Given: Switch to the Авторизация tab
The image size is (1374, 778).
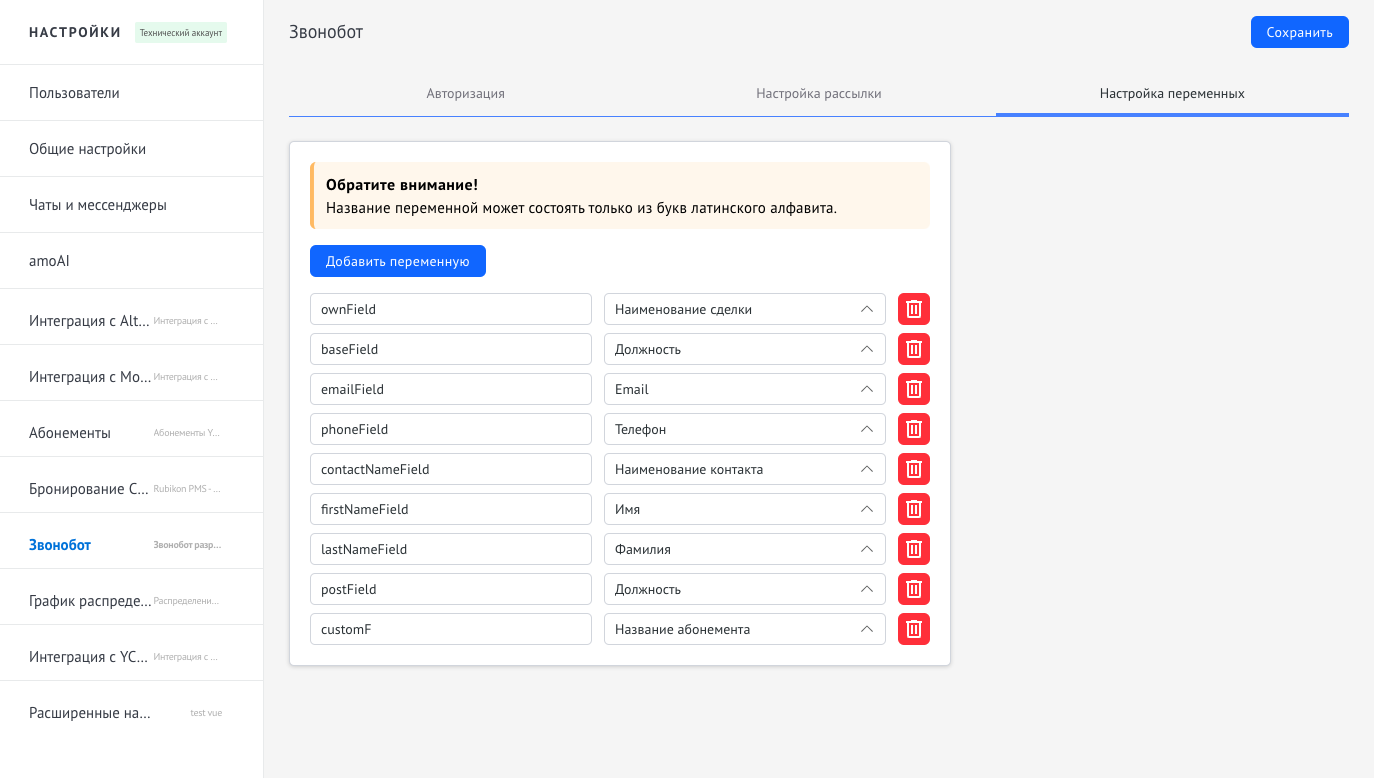Looking at the screenshot, I should [466, 93].
